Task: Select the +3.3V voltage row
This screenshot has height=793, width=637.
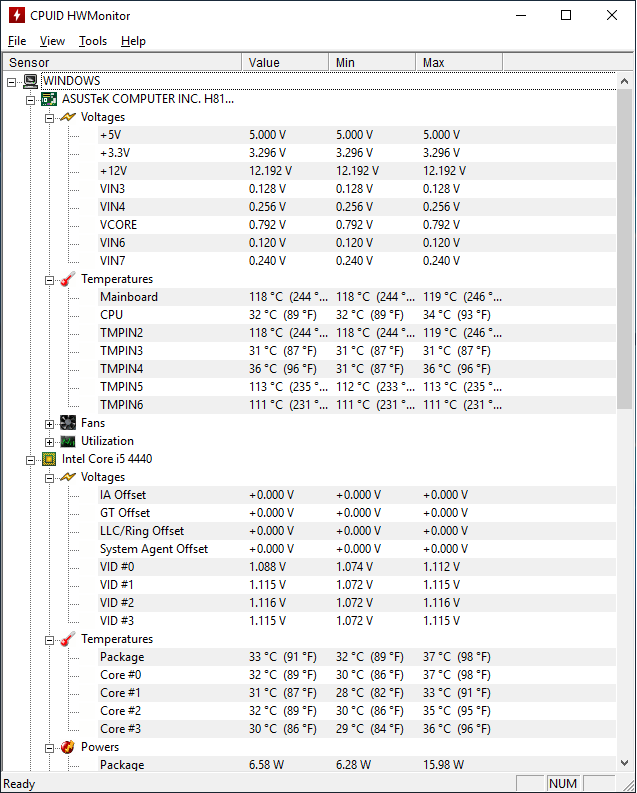Action: click(x=357, y=153)
